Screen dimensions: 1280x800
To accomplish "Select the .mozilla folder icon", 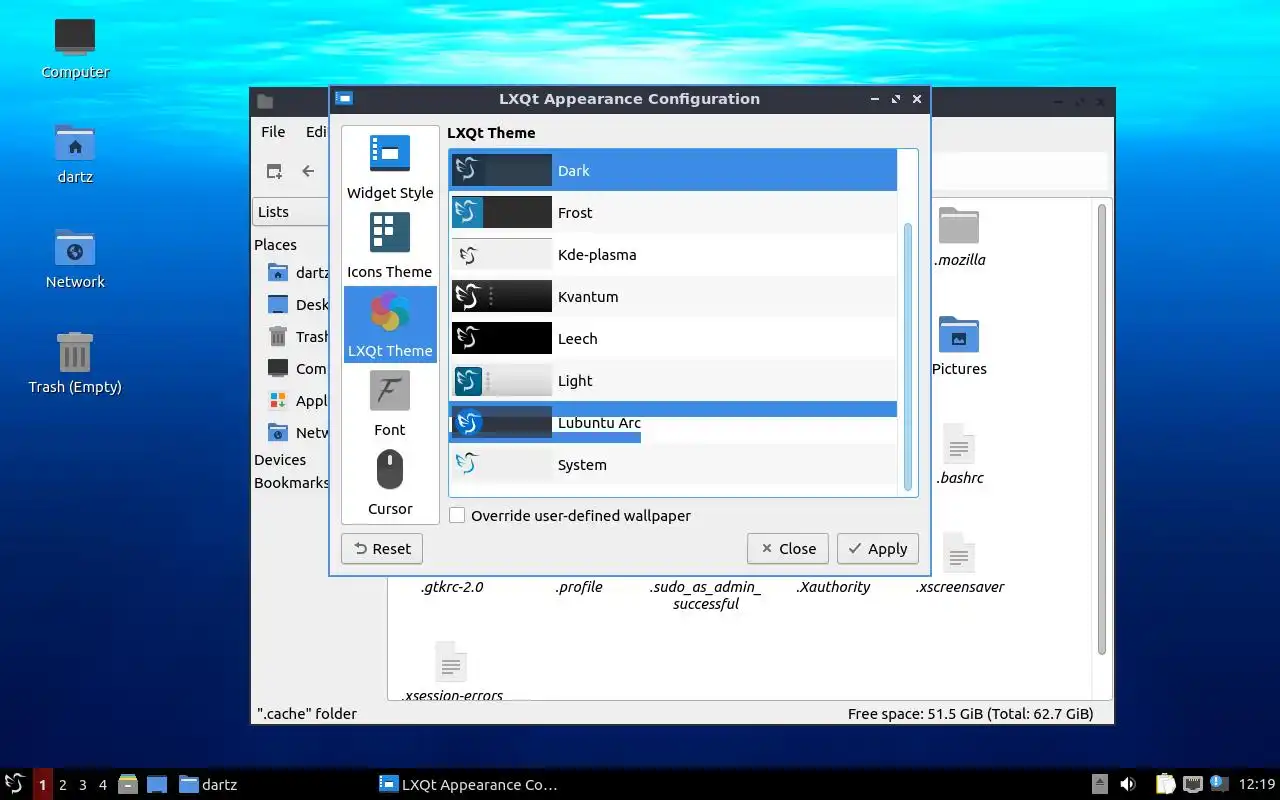I will [x=959, y=226].
